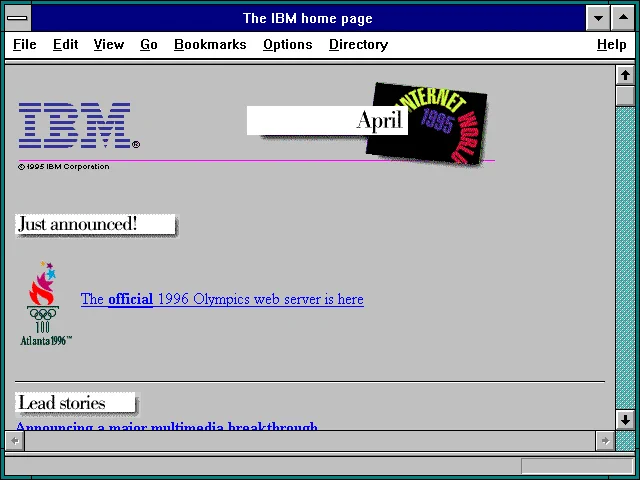Viewport: 640px width, 480px height.
Task: Click the "1995 IBM Corporation" copyright text
Action: (x=64, y=167)
